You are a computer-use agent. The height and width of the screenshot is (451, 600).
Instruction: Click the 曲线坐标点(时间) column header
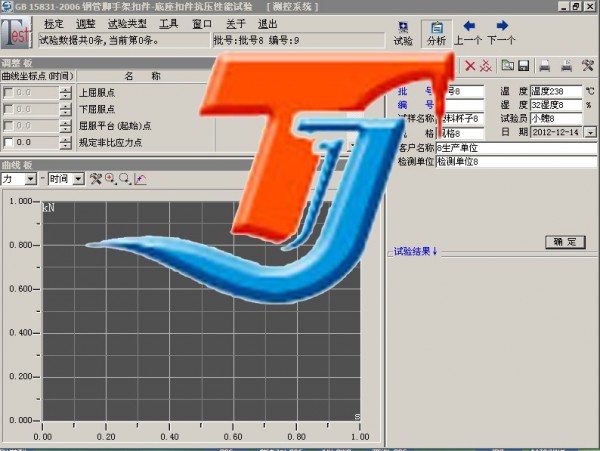pos(38,76)
